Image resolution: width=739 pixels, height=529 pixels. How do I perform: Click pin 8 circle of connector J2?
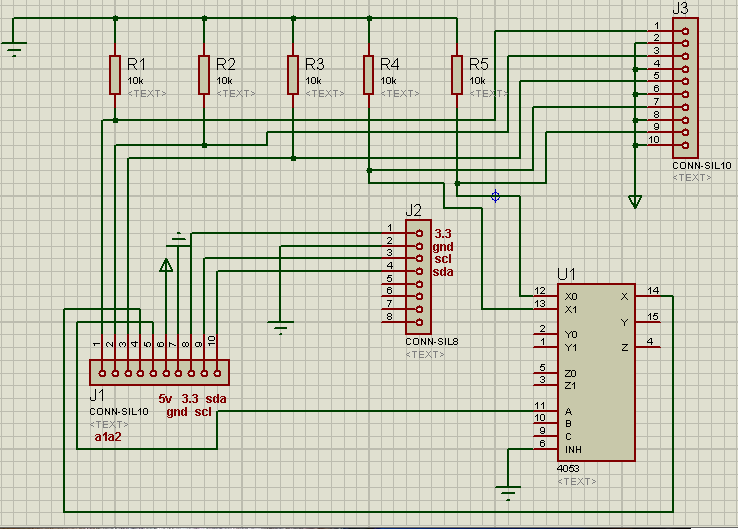tap(419, 322)
